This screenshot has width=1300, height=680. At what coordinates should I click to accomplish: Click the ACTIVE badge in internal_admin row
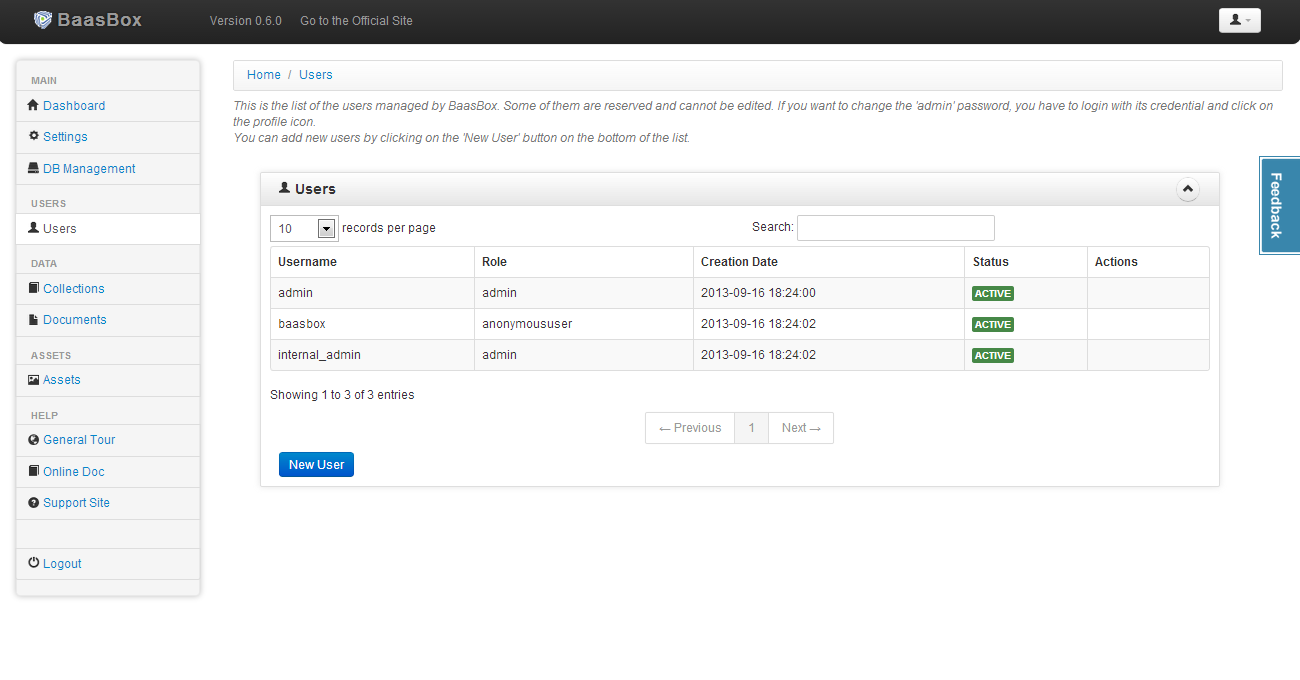point(993,355)
